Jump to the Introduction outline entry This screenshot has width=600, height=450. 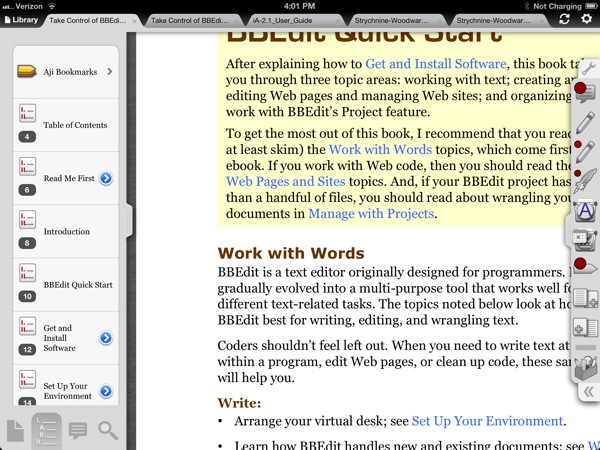(66, 231)
